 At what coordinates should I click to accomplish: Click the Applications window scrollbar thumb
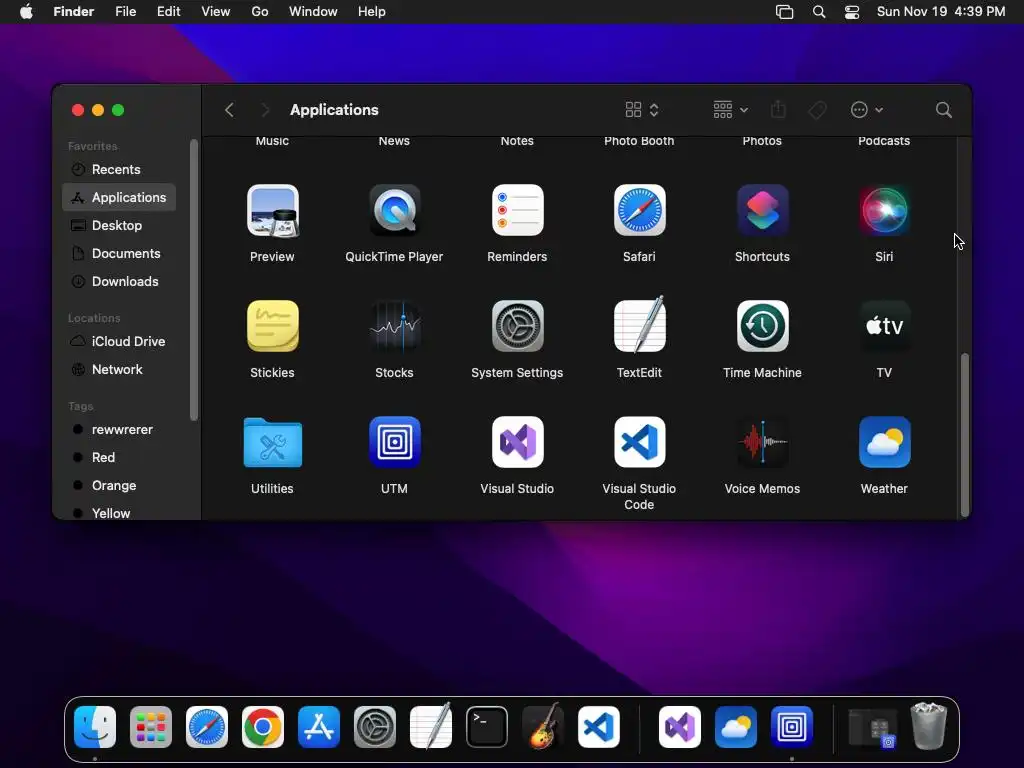click(965, 434)
